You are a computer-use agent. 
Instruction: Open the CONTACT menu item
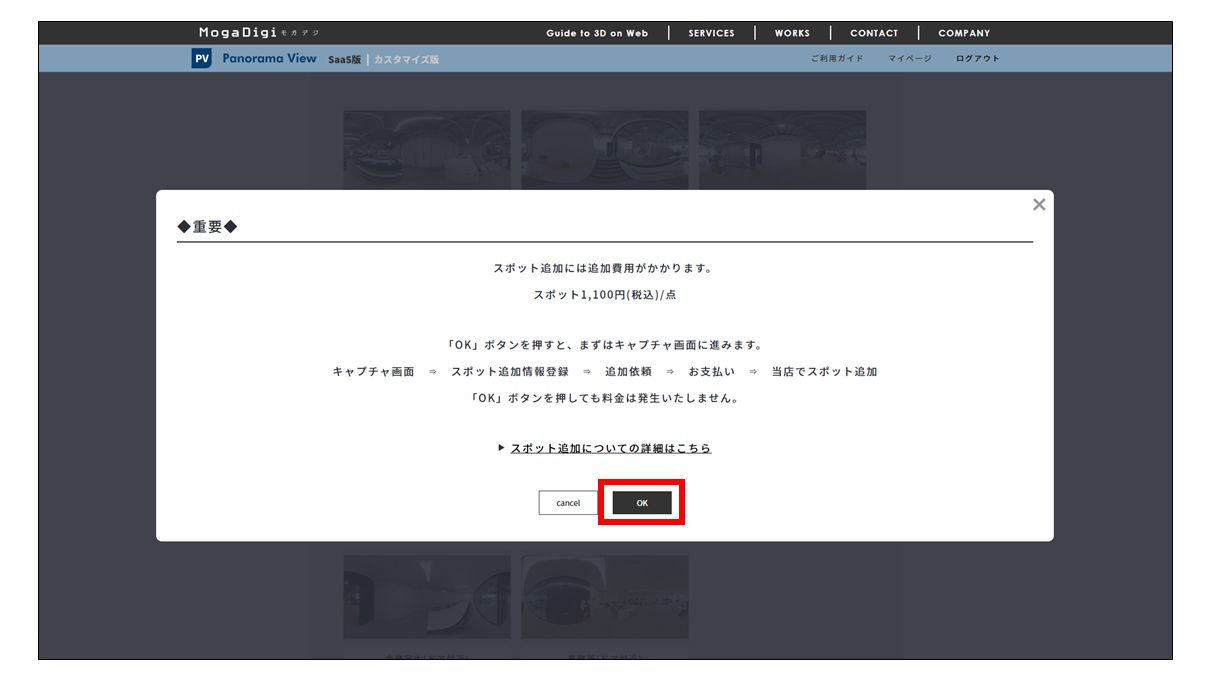point(874,33)
